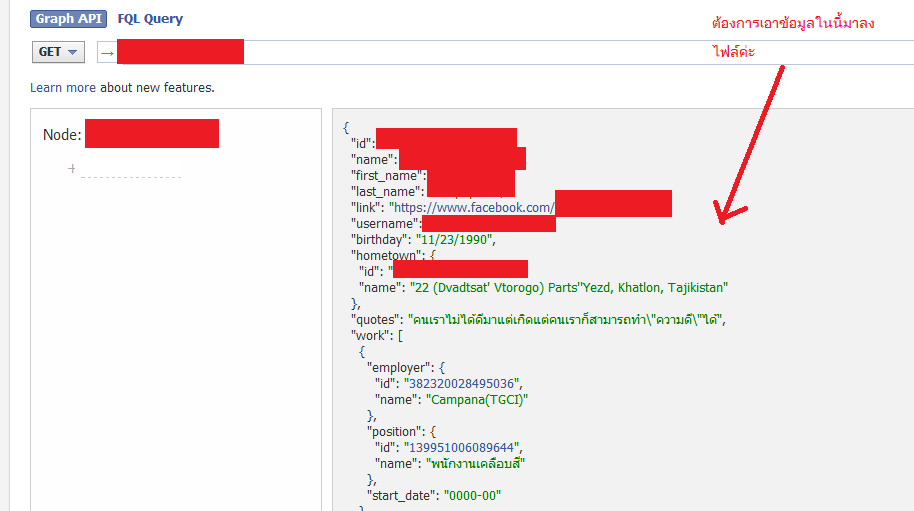
Task: Add a field with the plus icon
Action: (72, 168)
